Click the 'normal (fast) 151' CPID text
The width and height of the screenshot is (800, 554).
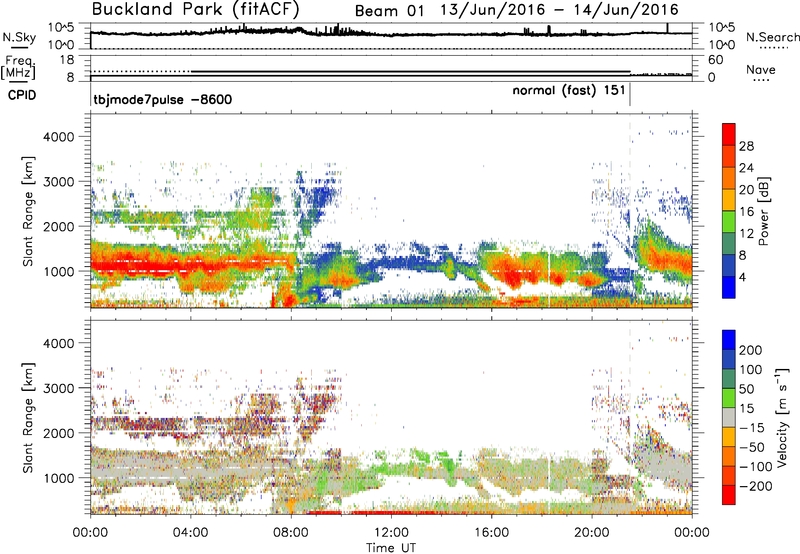point(568,91)
